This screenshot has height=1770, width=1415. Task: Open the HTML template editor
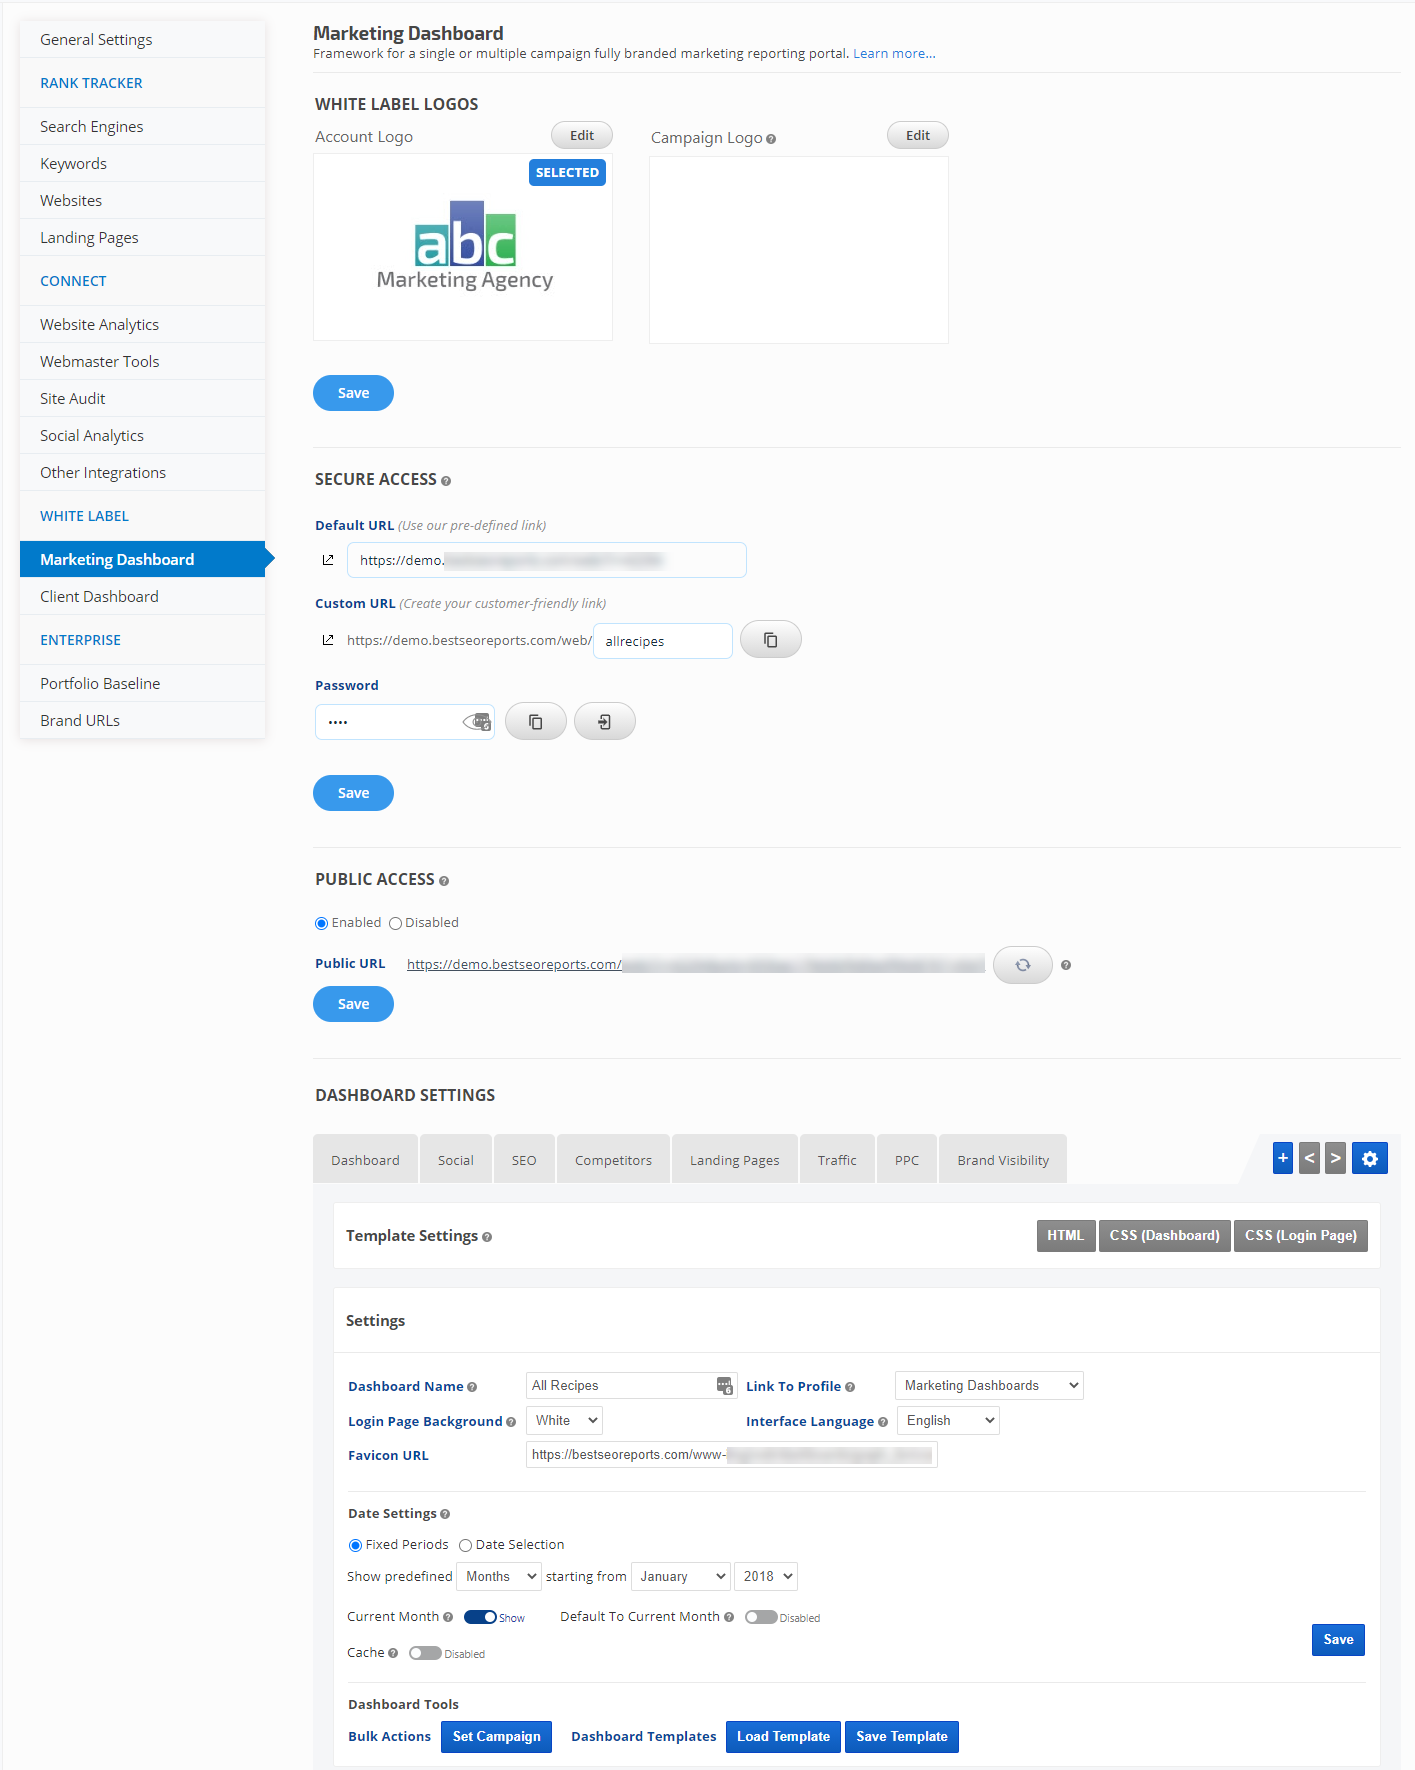[1066, 1236]
